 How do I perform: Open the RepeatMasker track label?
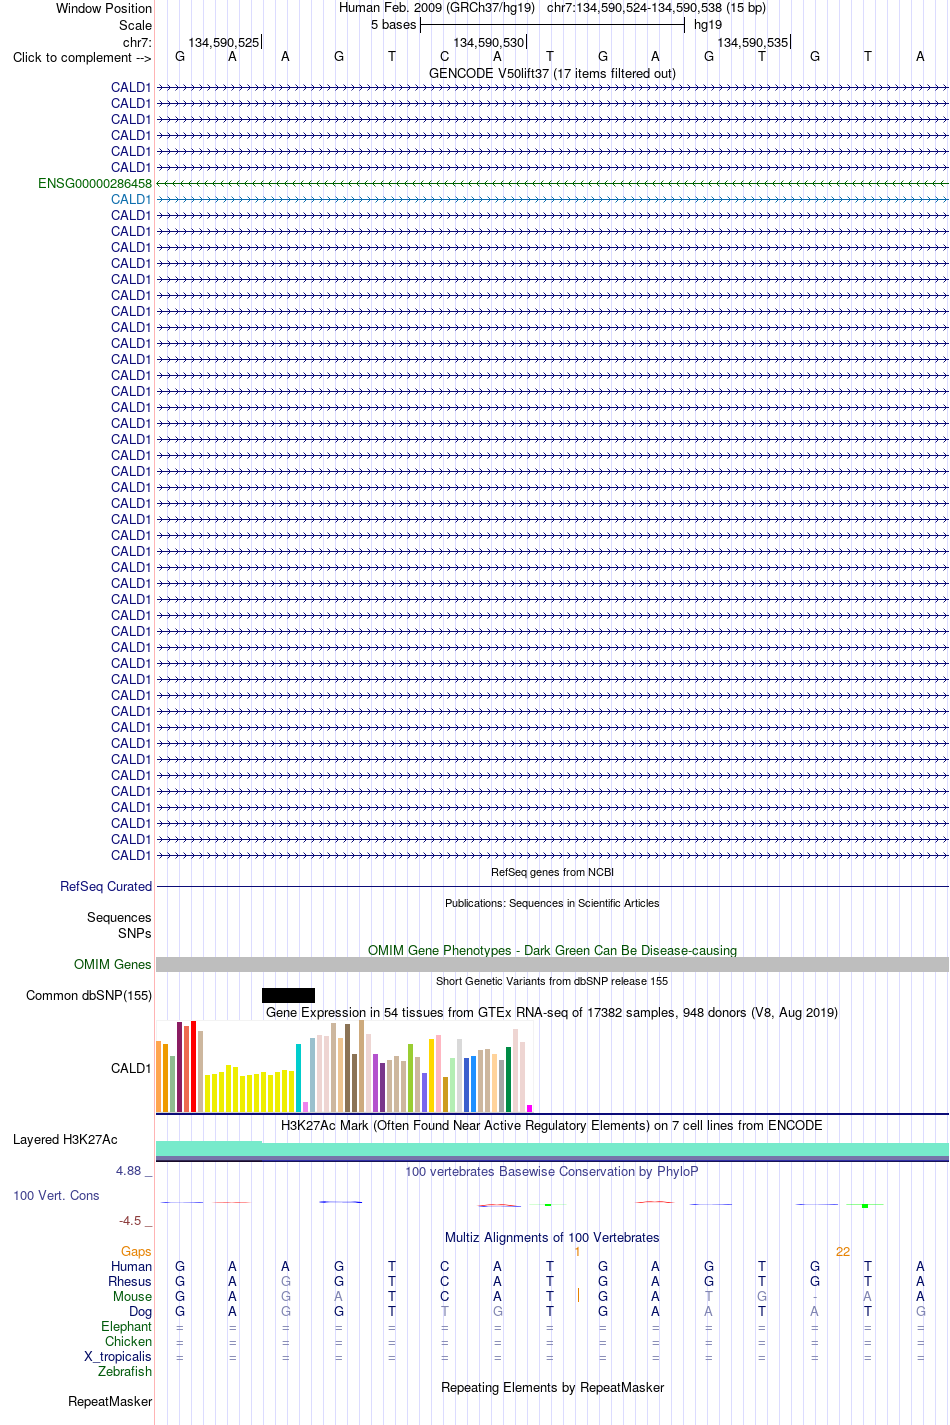[110, 1401]
